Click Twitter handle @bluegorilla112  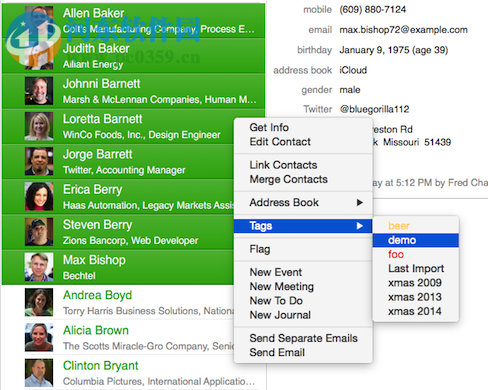pyautogui.click(x=374, y=109)
